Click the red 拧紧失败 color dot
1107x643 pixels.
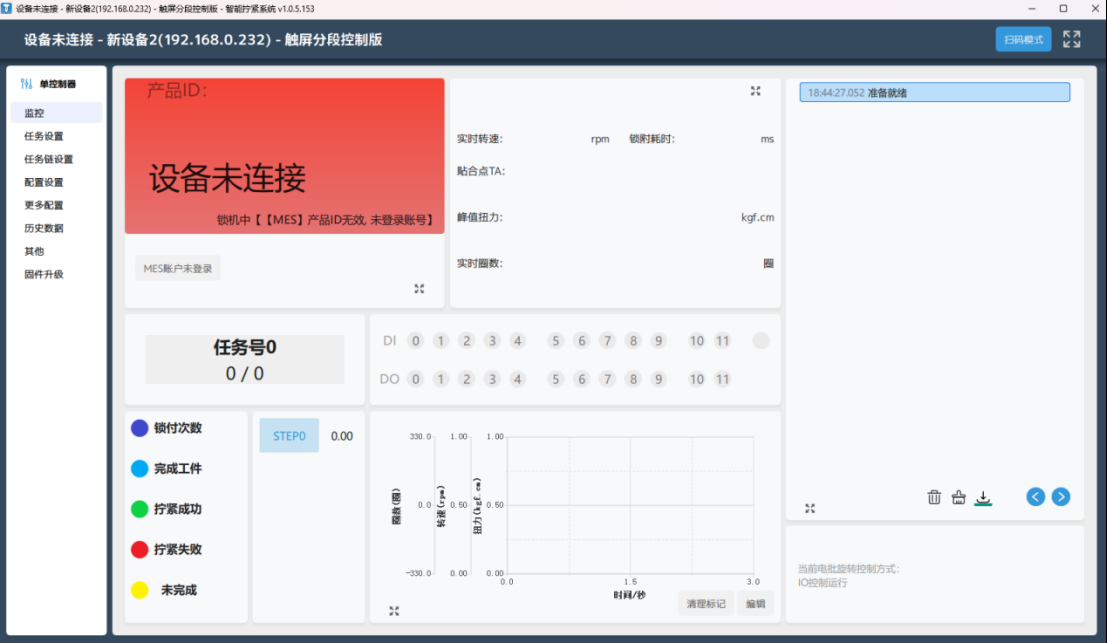tap(140, 549)
